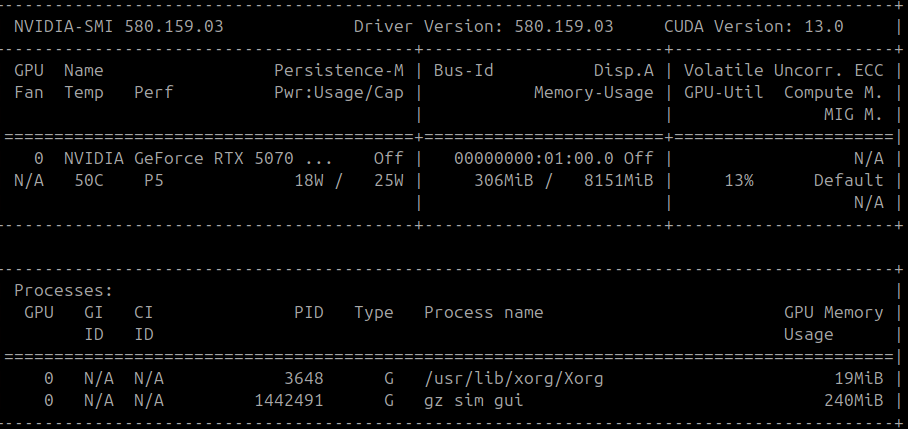This screenshot has width=908, height=429.
Task: Select Driver Version: 580.159.03 text
Action: point(484,27)
